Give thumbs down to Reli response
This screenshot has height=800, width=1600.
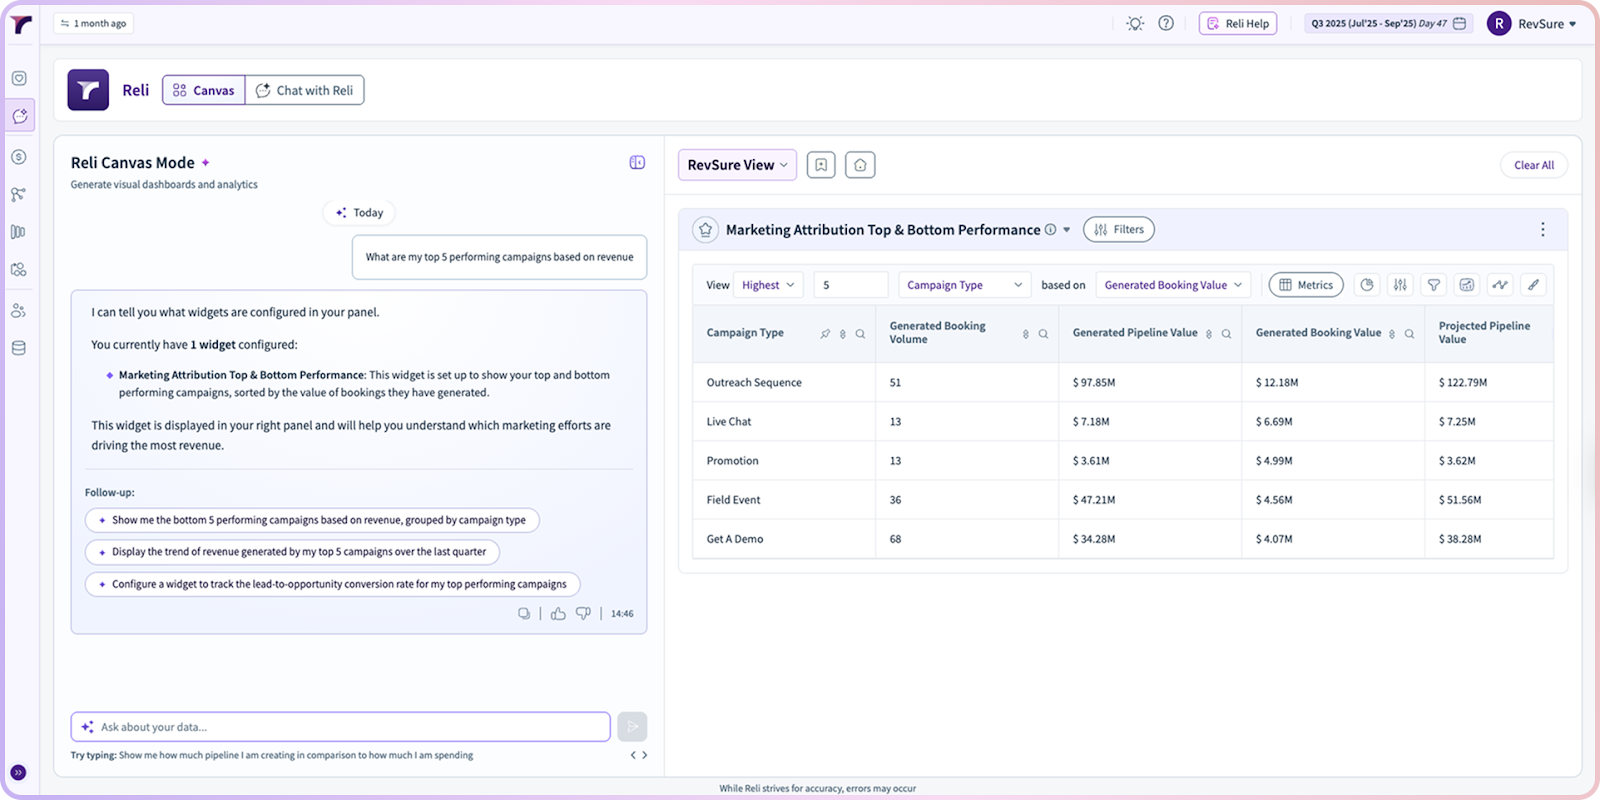tap(583, 613)
